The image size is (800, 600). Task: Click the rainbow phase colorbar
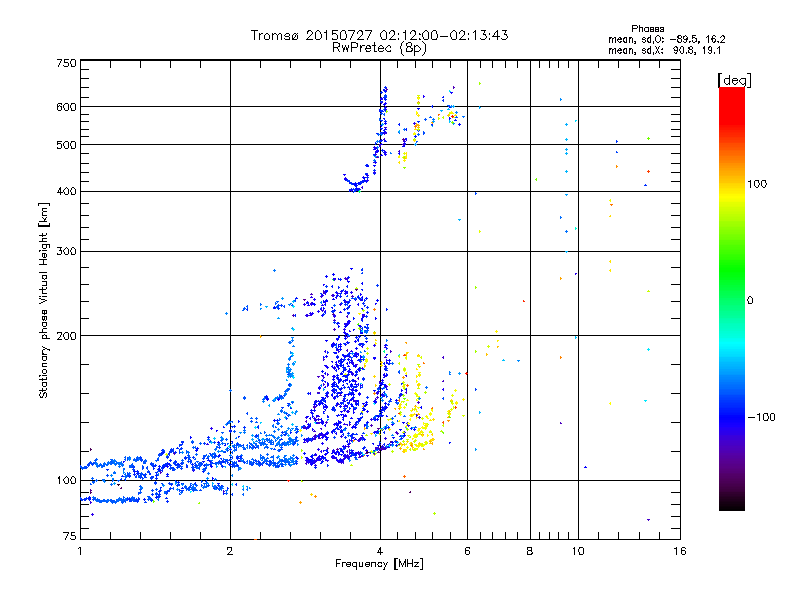coord(732,298)
